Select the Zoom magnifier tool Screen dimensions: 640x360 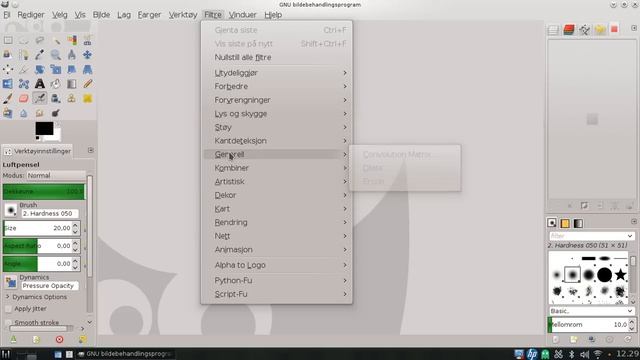[x=56, y=55]
